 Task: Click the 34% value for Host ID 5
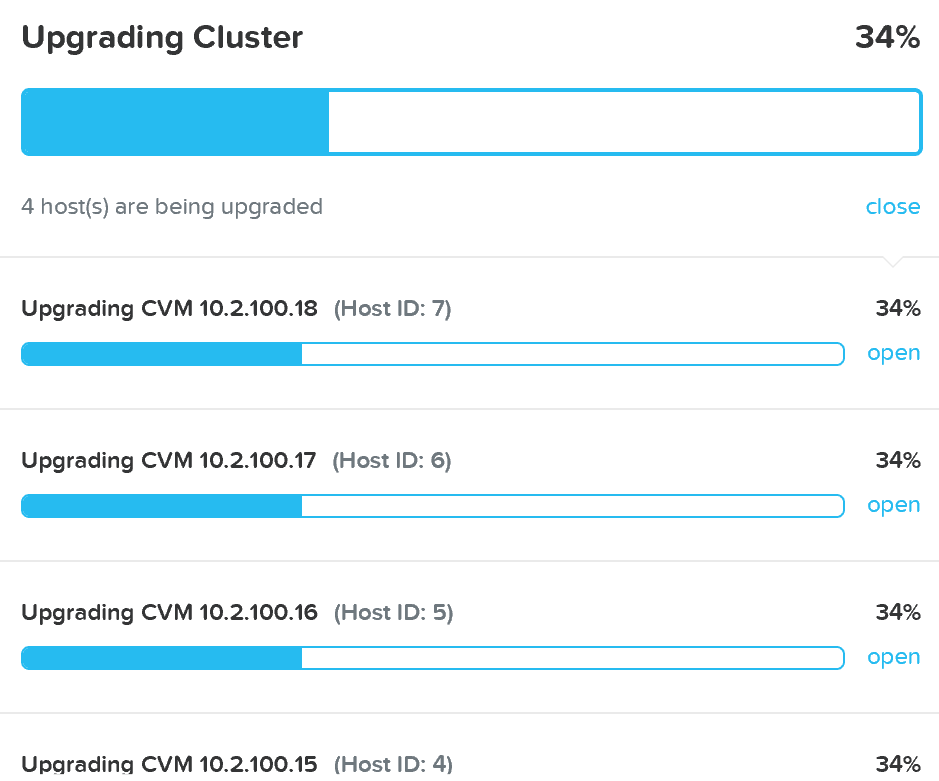tap(897, 613)
